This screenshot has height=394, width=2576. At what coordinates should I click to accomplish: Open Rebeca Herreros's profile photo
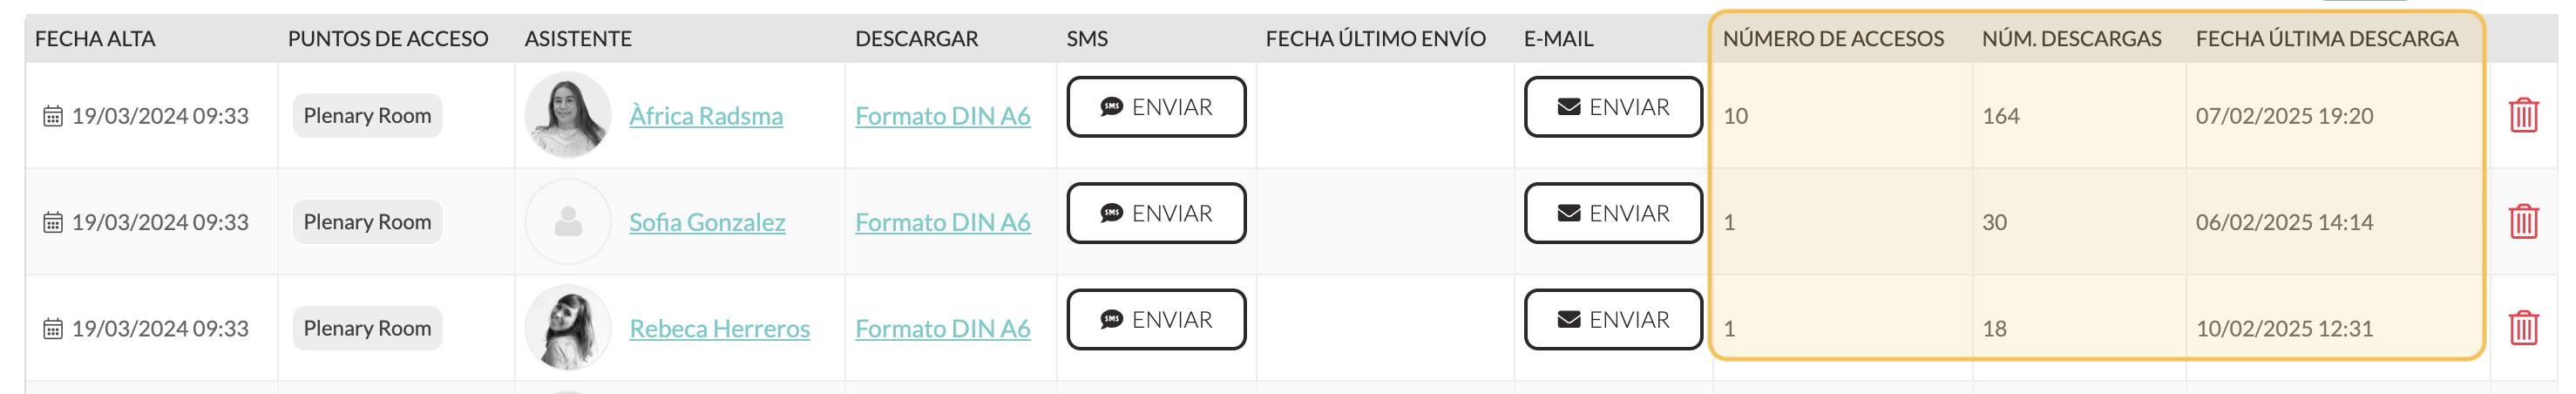pyautogui.click(x=568, y=327)
